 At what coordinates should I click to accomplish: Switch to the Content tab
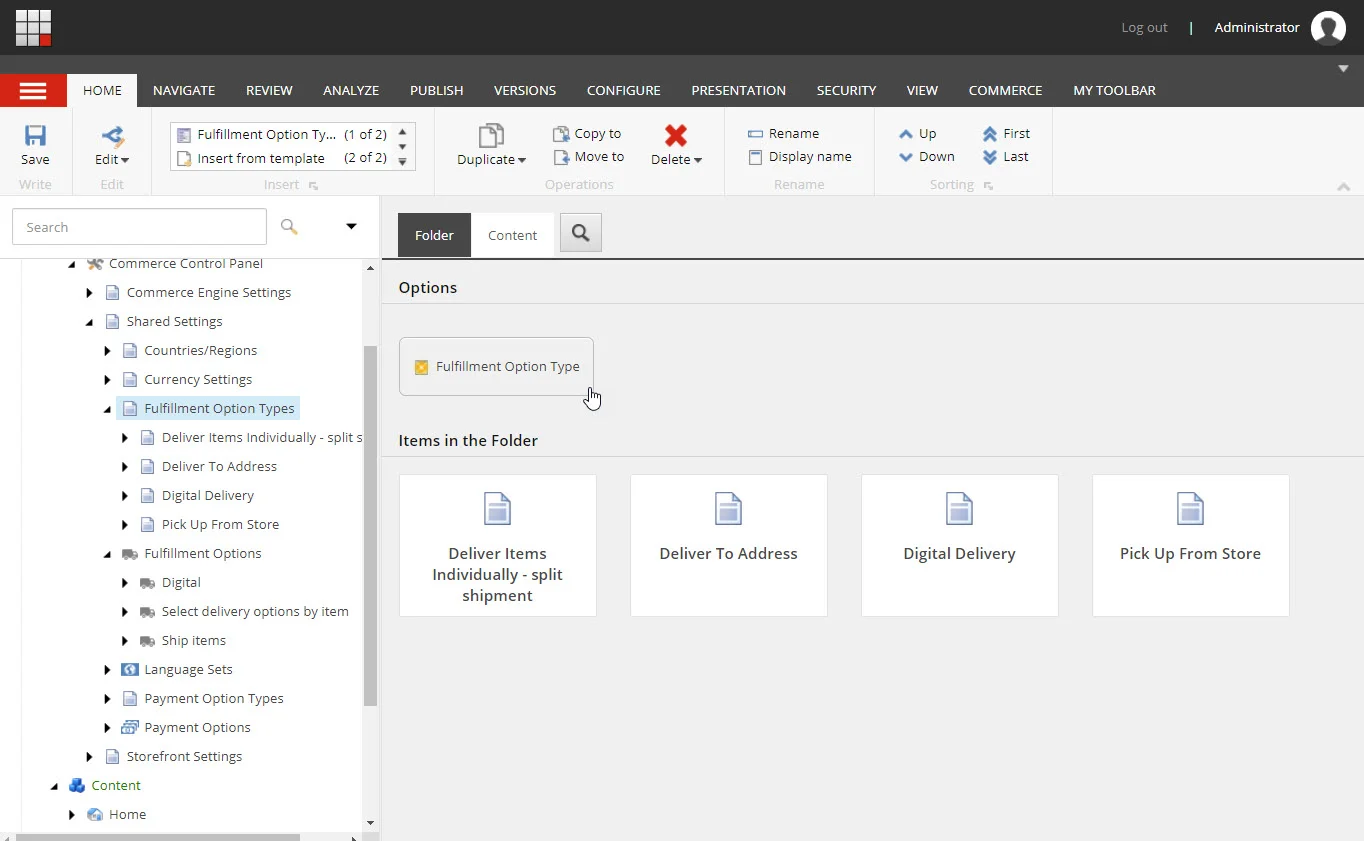tap(513, 235)
